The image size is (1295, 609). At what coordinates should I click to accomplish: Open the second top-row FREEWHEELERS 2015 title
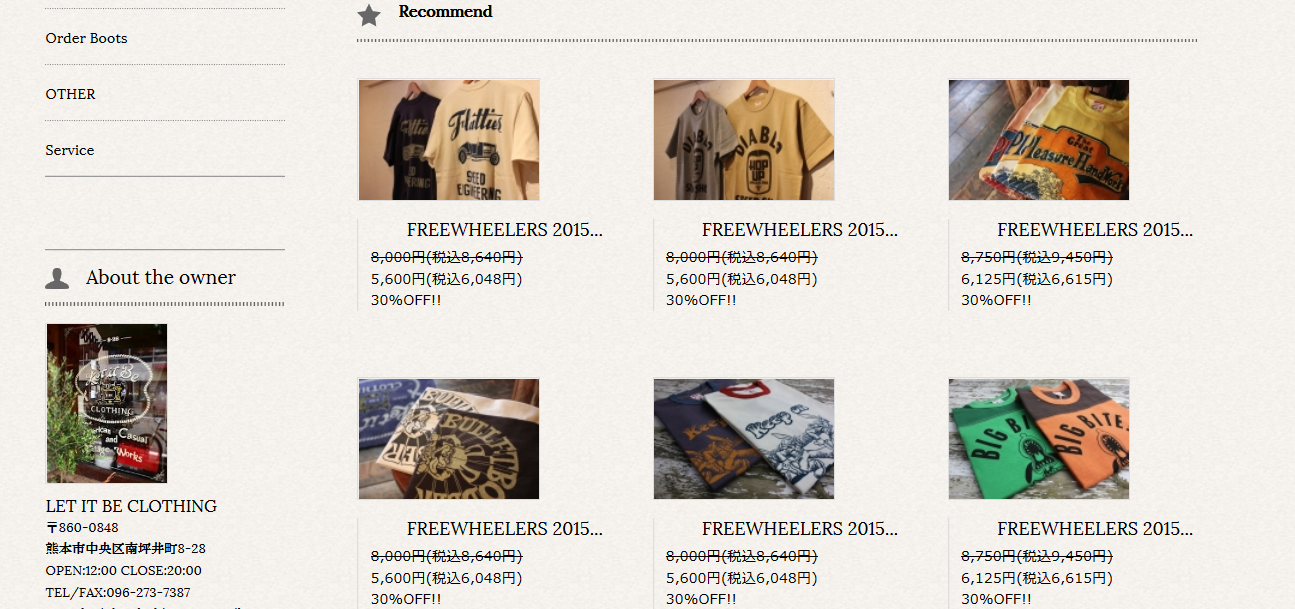click(800, 230)
